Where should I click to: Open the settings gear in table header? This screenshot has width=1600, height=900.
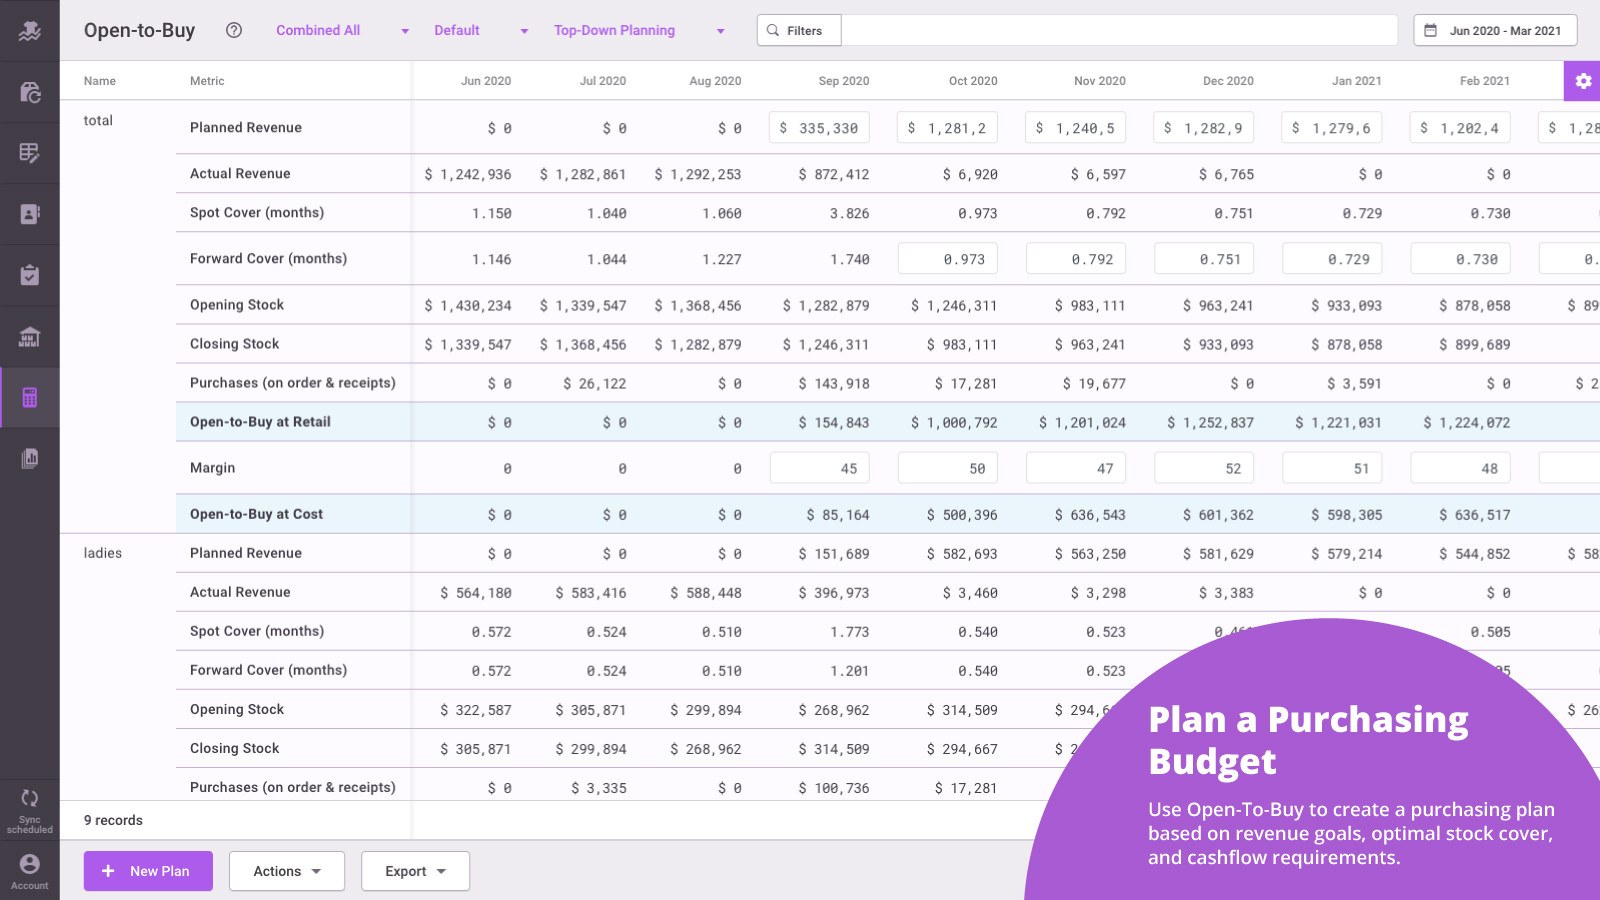[x=1582, y=81]
